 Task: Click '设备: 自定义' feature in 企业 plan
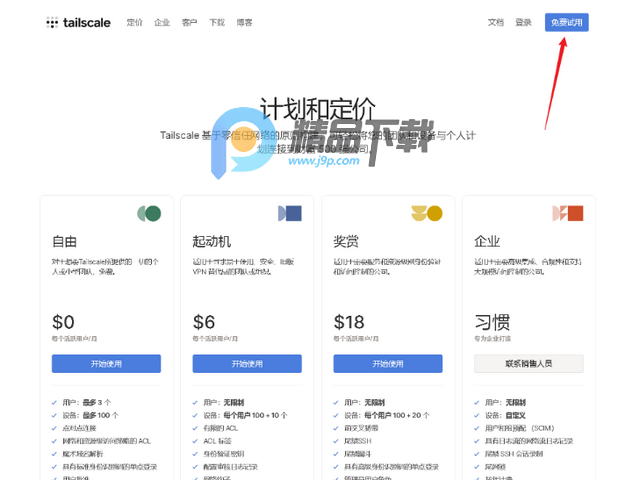(505, 416)
